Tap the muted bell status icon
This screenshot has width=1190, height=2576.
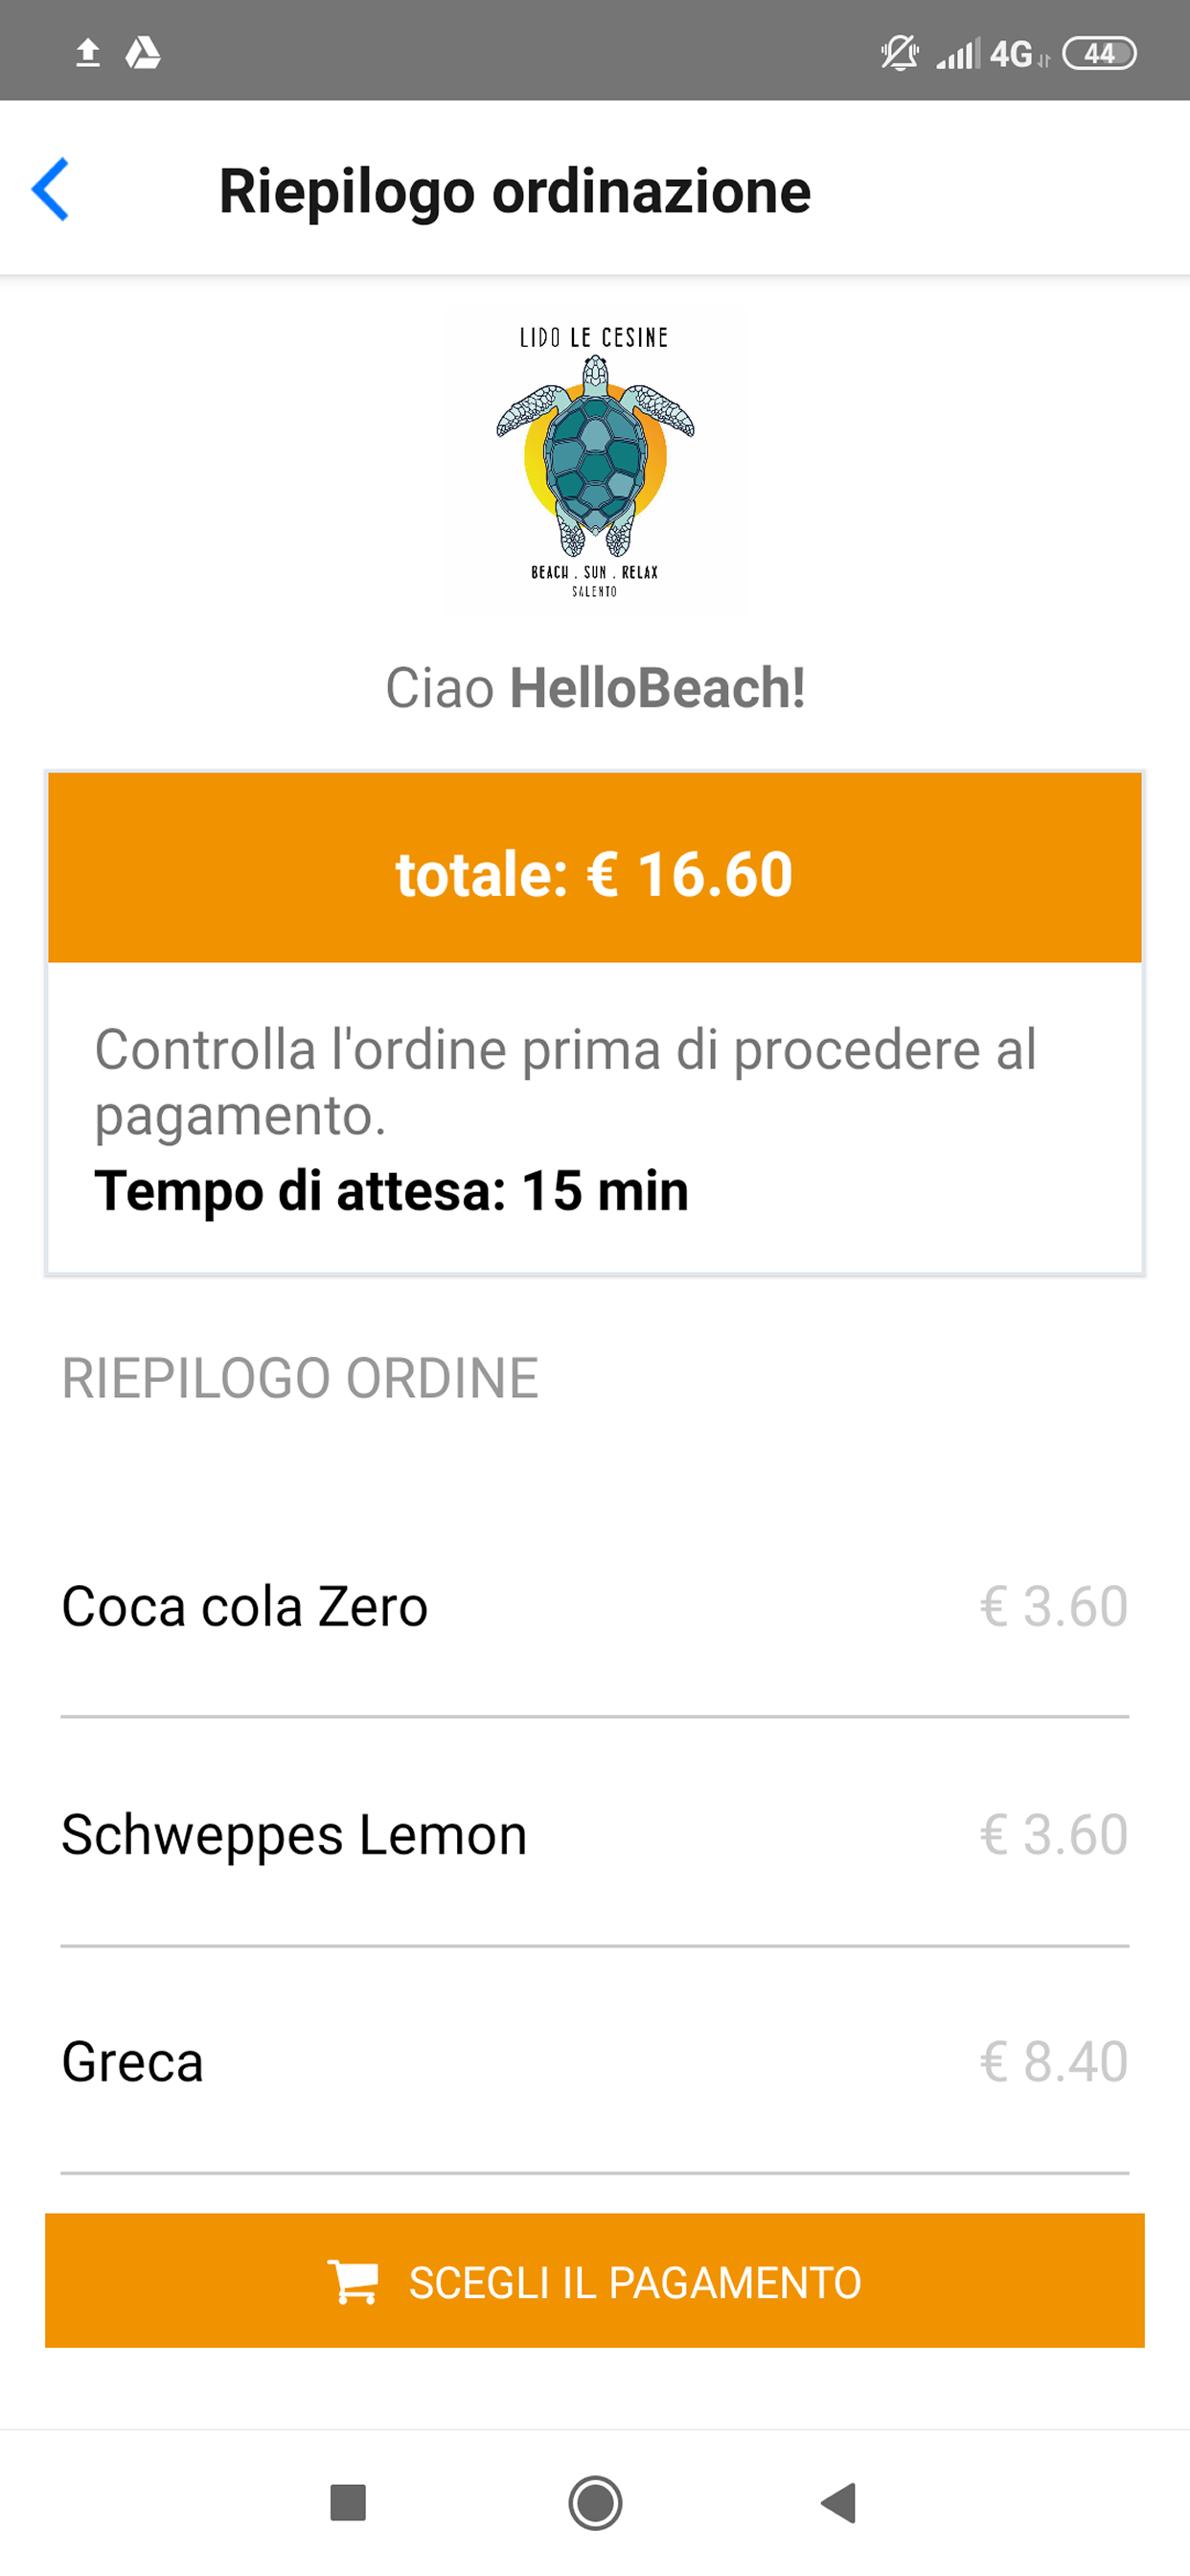pyautogui.click(x=900, y=52)
